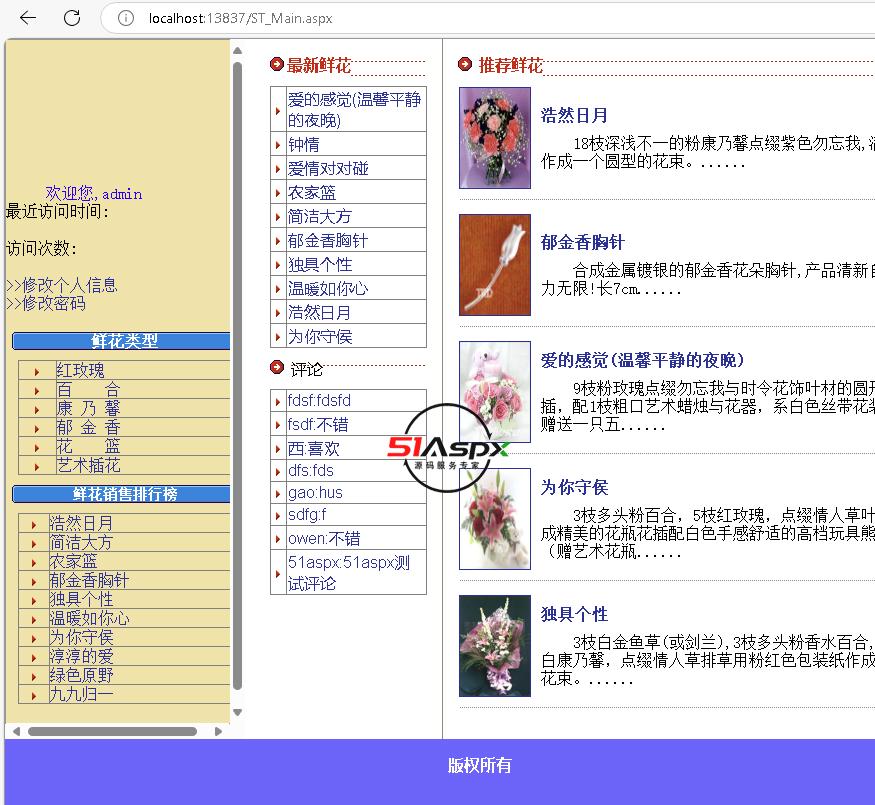The image size is (875, 805).
Task: Click the red arrow icon beside 评论
Action: click(x=277, y=367)
